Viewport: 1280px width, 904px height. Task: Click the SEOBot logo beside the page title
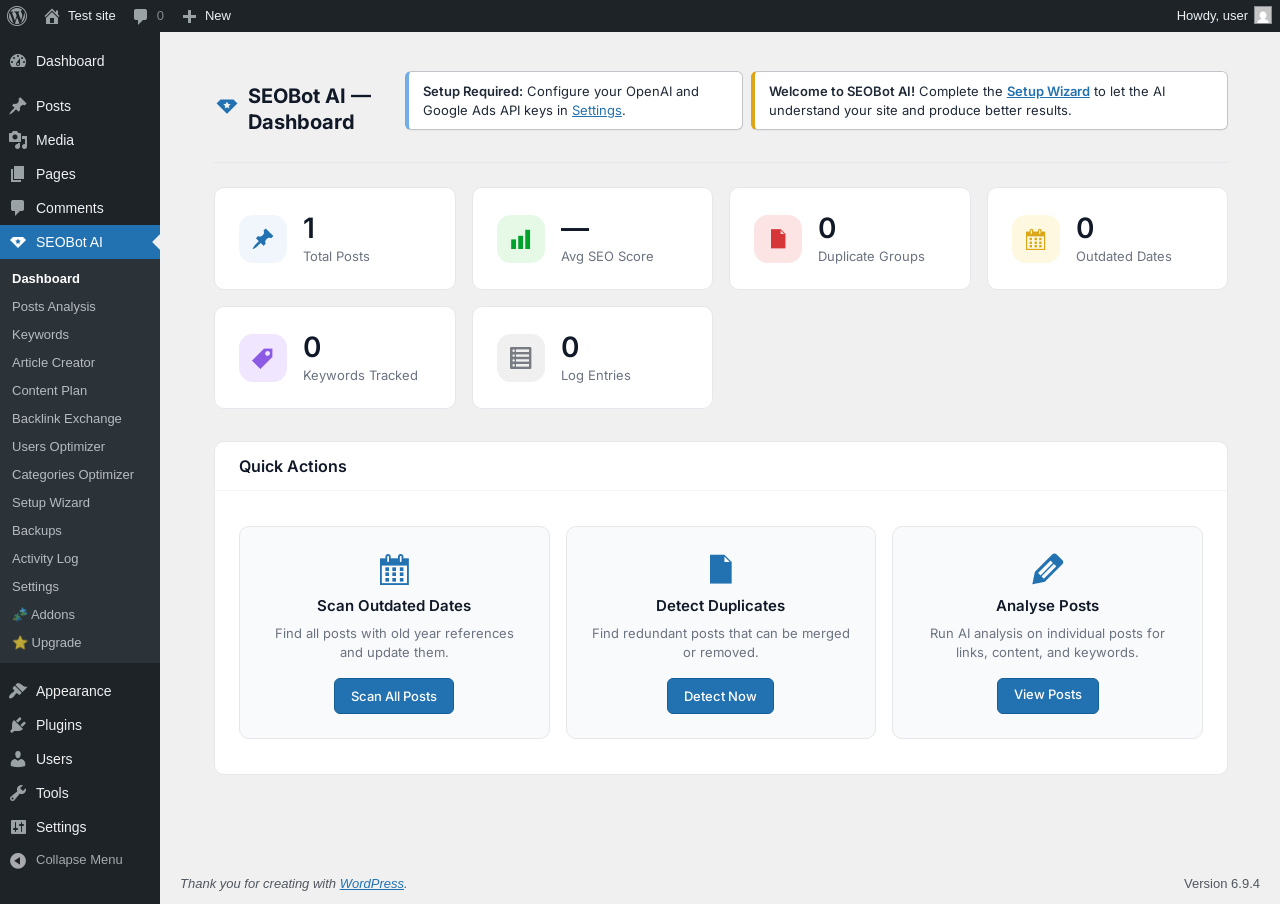227,106
